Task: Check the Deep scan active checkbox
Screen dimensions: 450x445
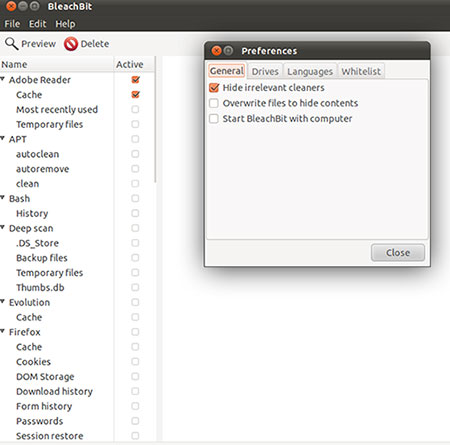Action: pos(135,228)
